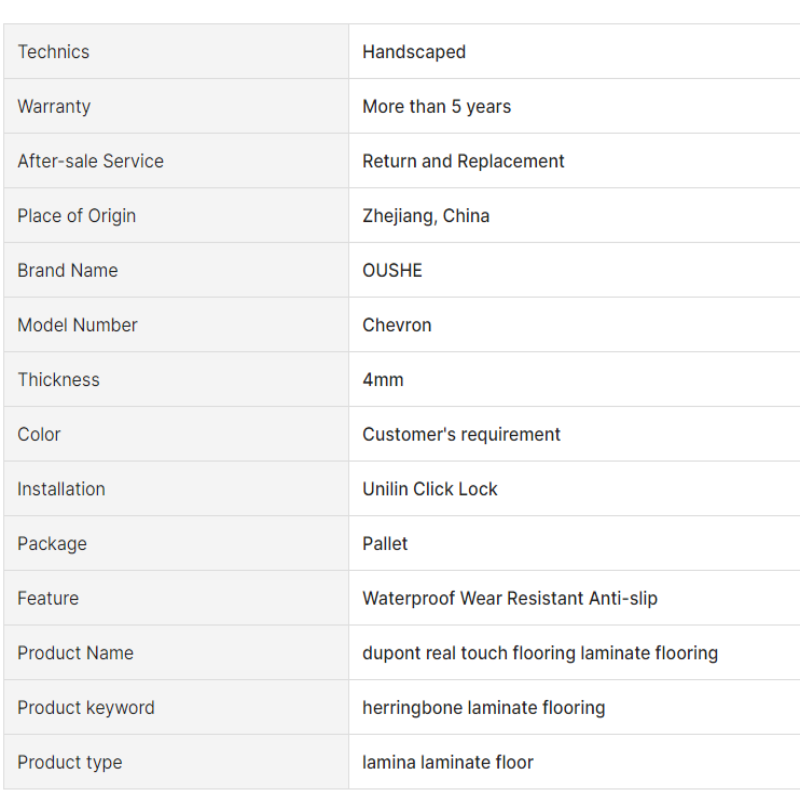This screenshot has width=800, height=800.
Task: Click the Handscaped value text
Action: pyautogui.click(x=414, y=52)
